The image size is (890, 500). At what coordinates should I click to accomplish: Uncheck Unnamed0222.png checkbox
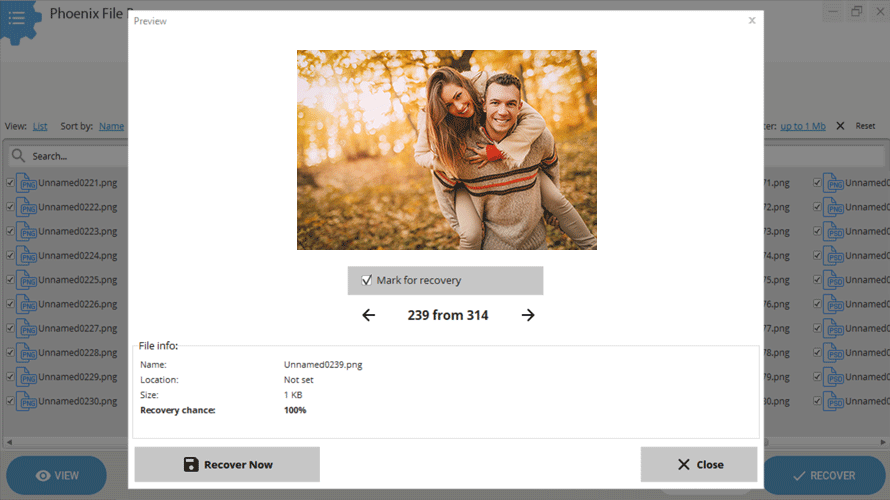point(10,207)
